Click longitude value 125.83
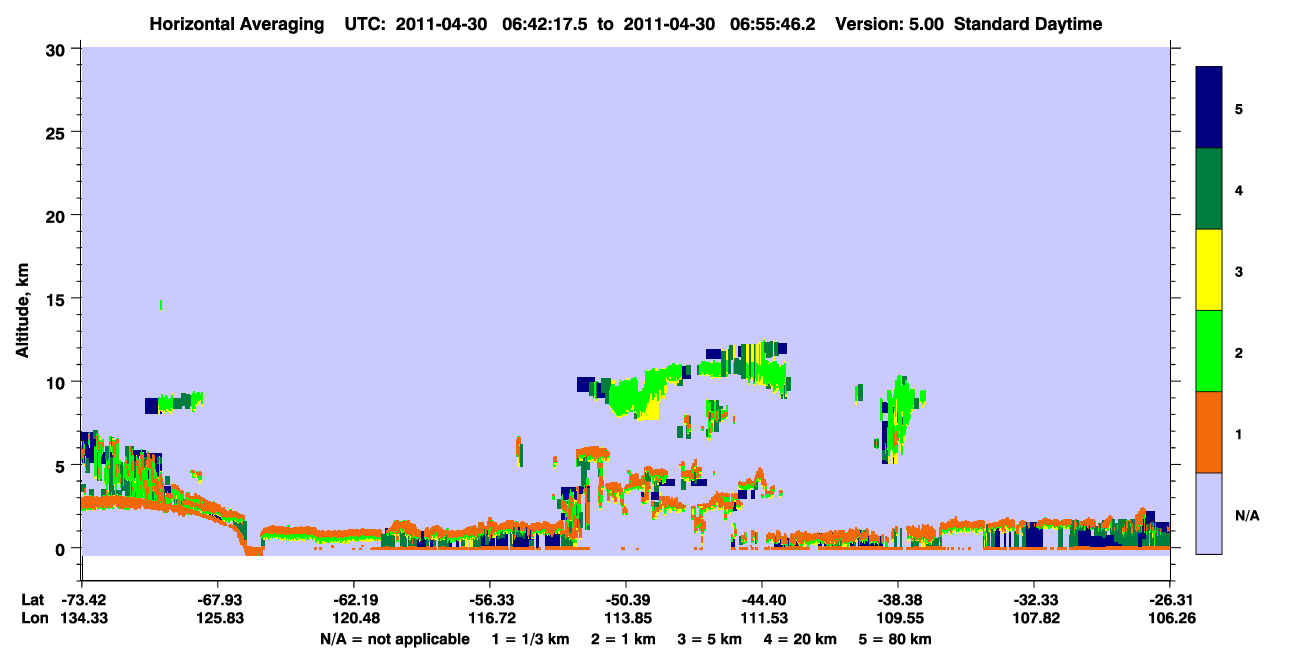 pyautogui.click(x=218, y=619)
